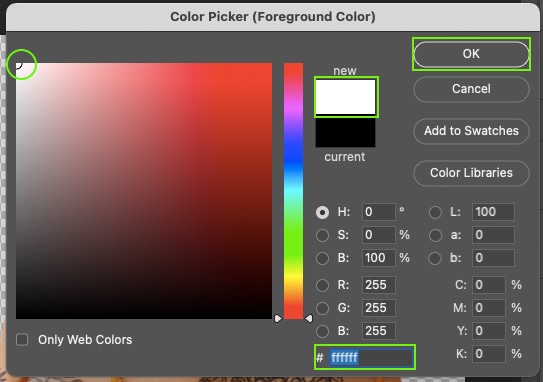Click the current black color swatch
This screenshot has height=382, width=543.
point(345,131)
